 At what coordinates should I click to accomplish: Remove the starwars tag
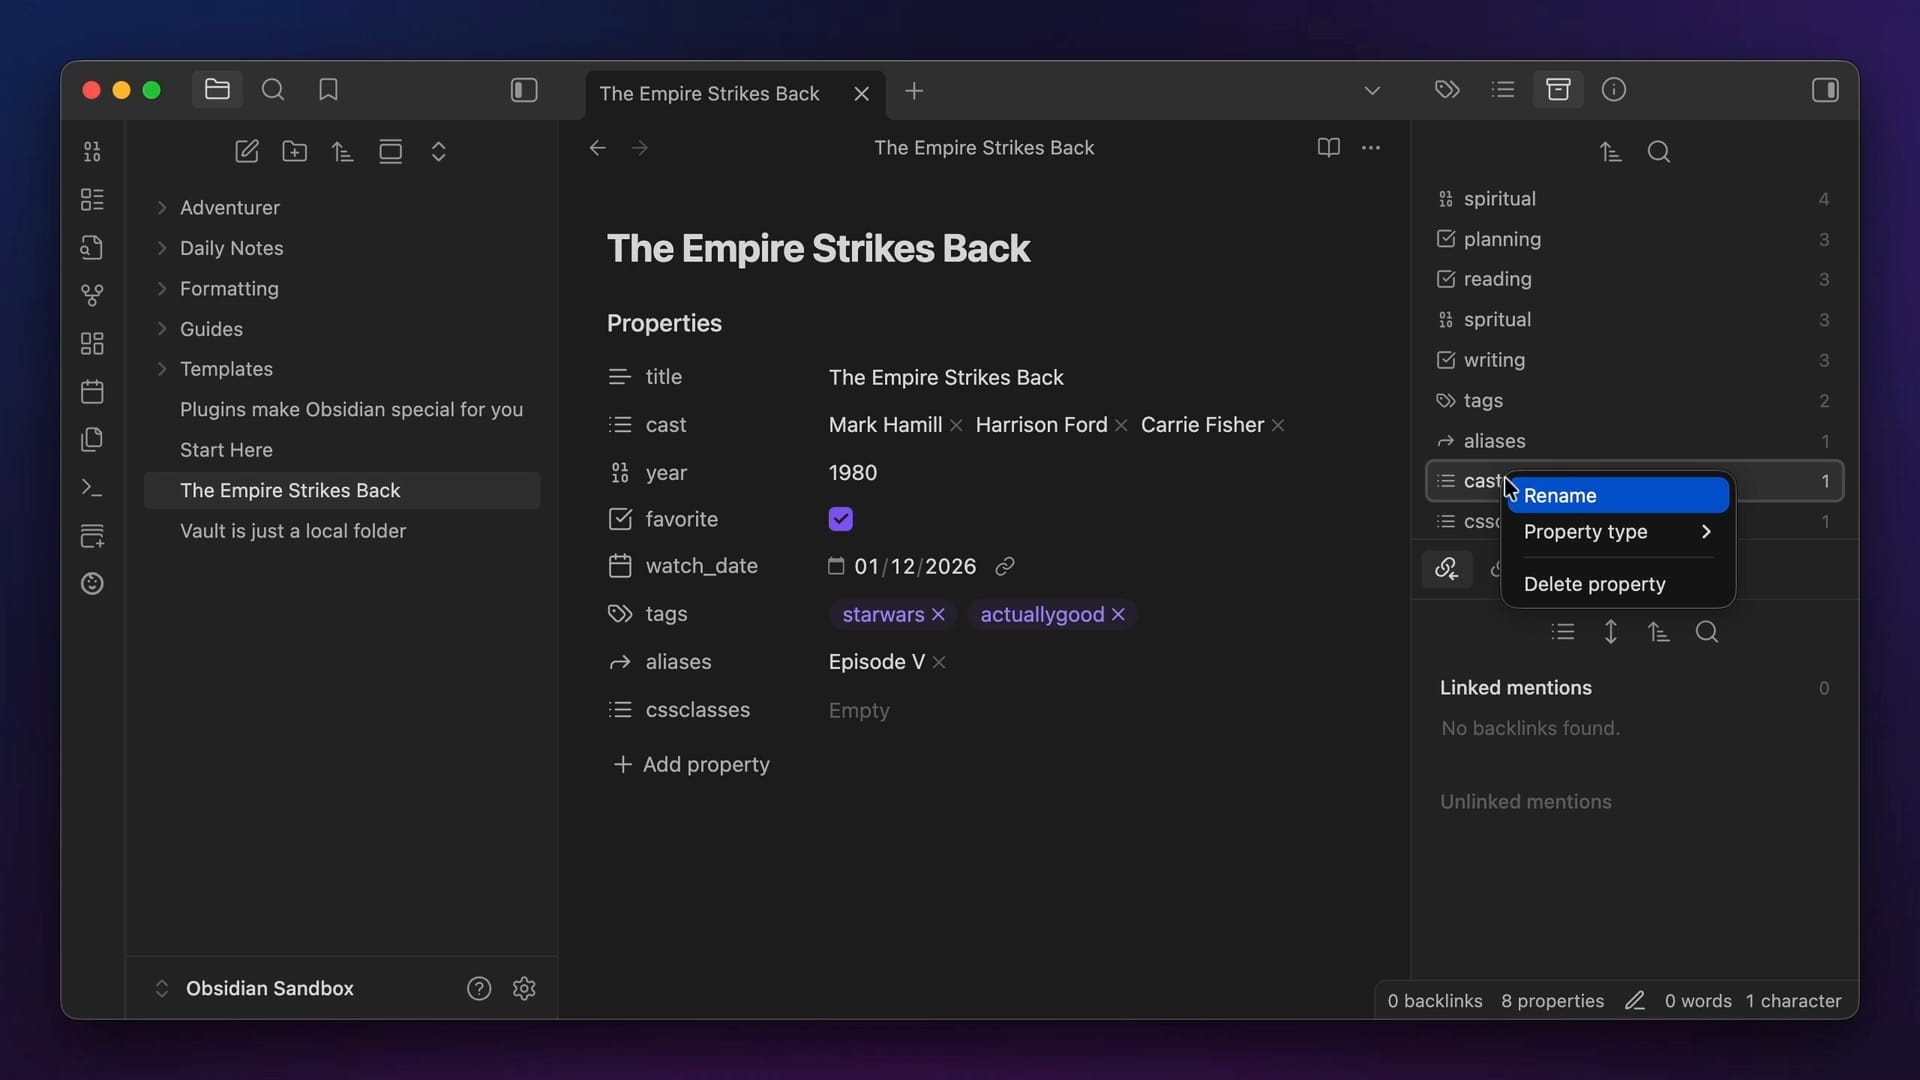tap(938, 614)
